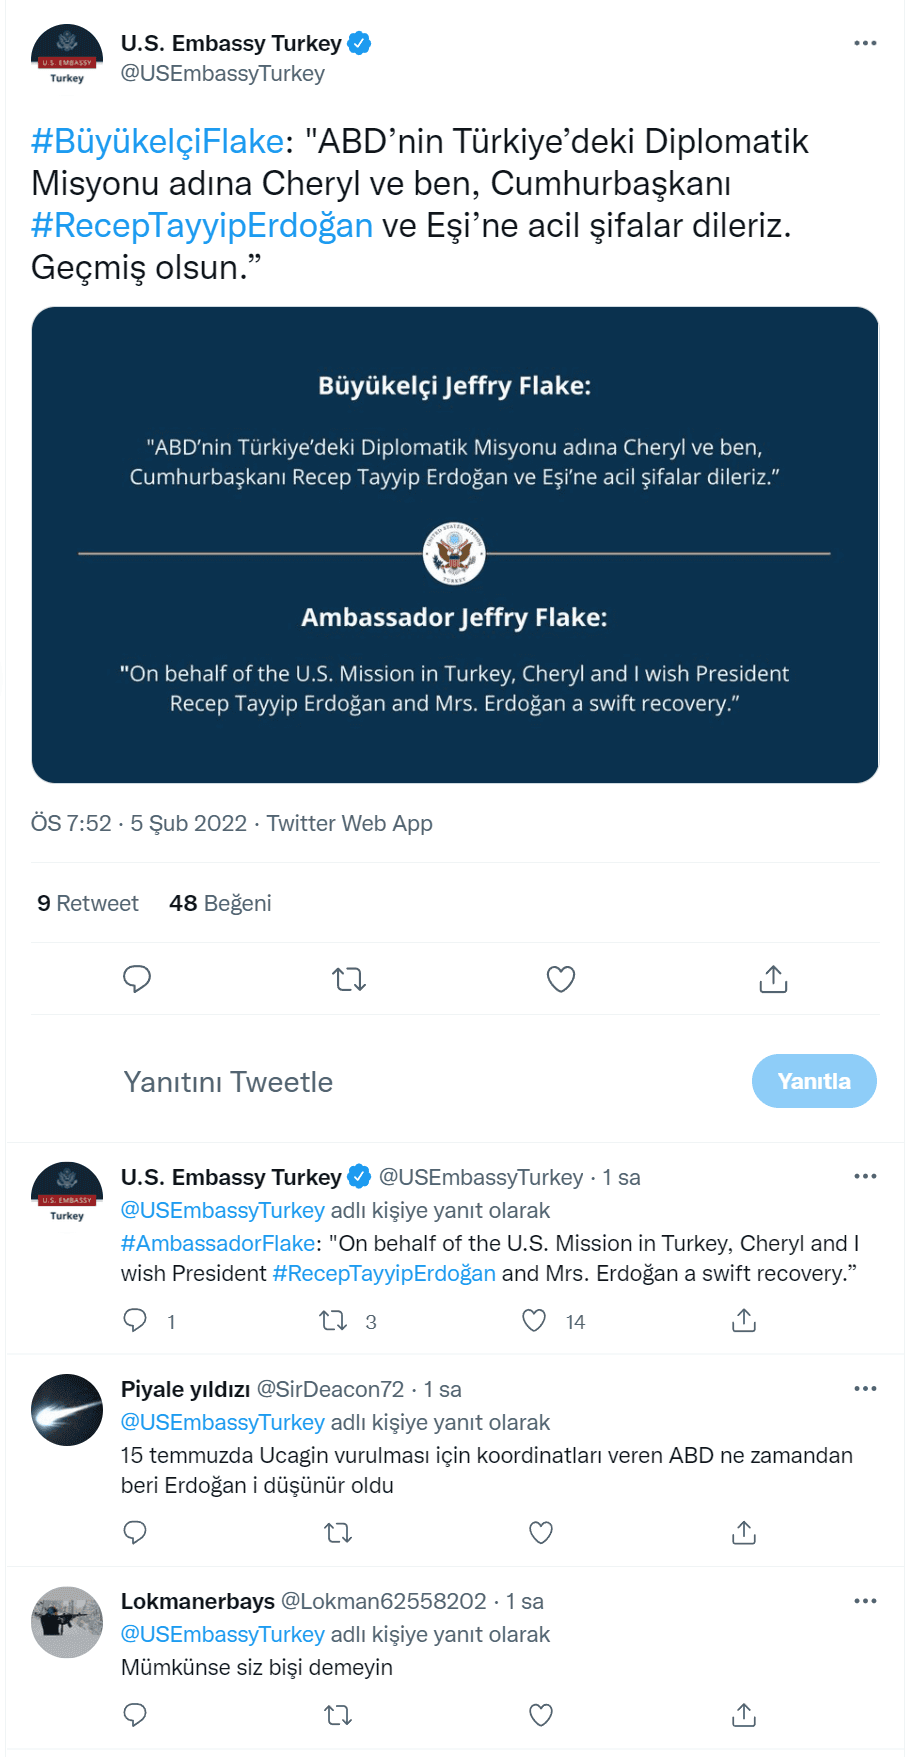Open more options on main tweet
This screenshot has width=906, height=1757.
[865, 43]
